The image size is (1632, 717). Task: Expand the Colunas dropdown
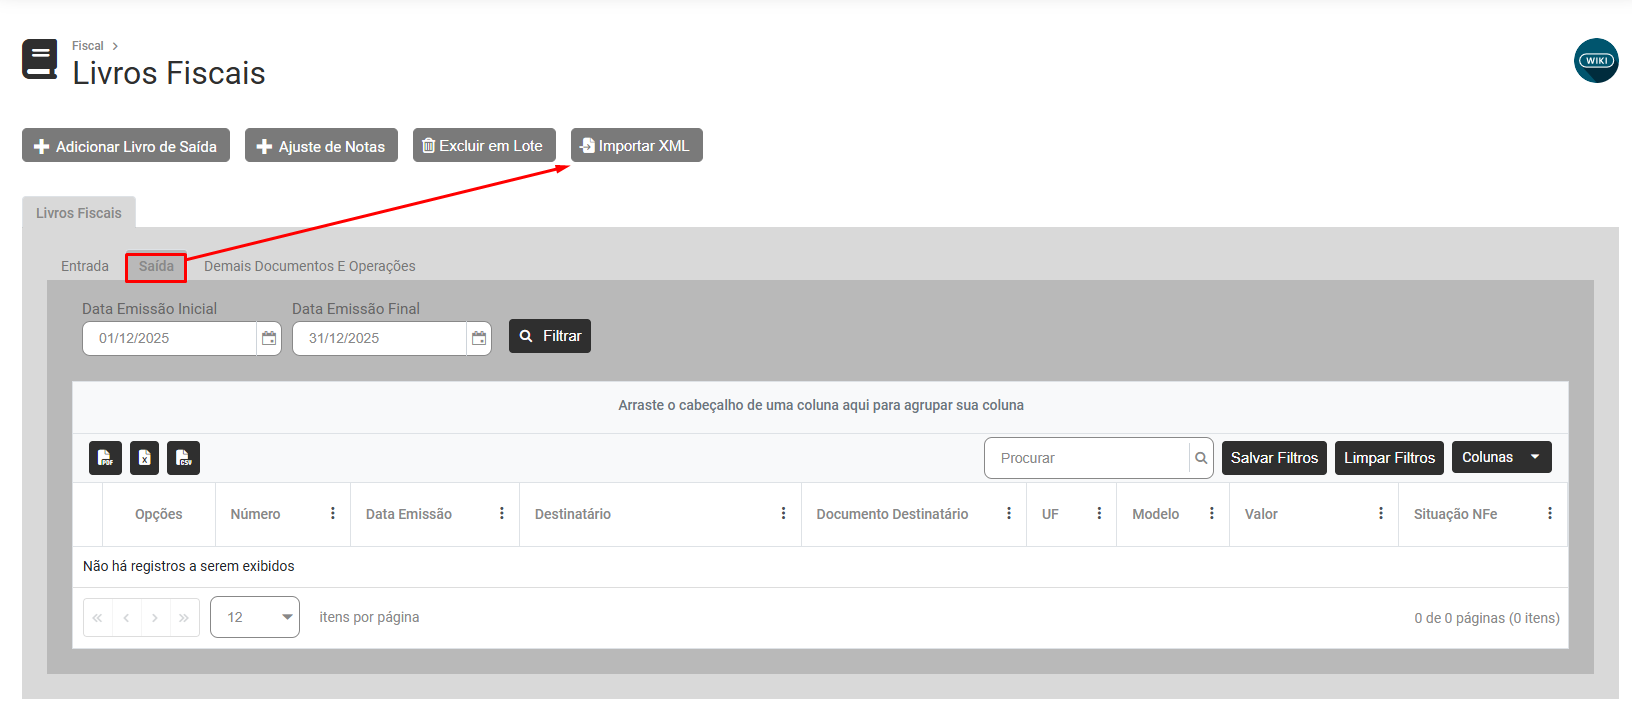coord(1502,457)
